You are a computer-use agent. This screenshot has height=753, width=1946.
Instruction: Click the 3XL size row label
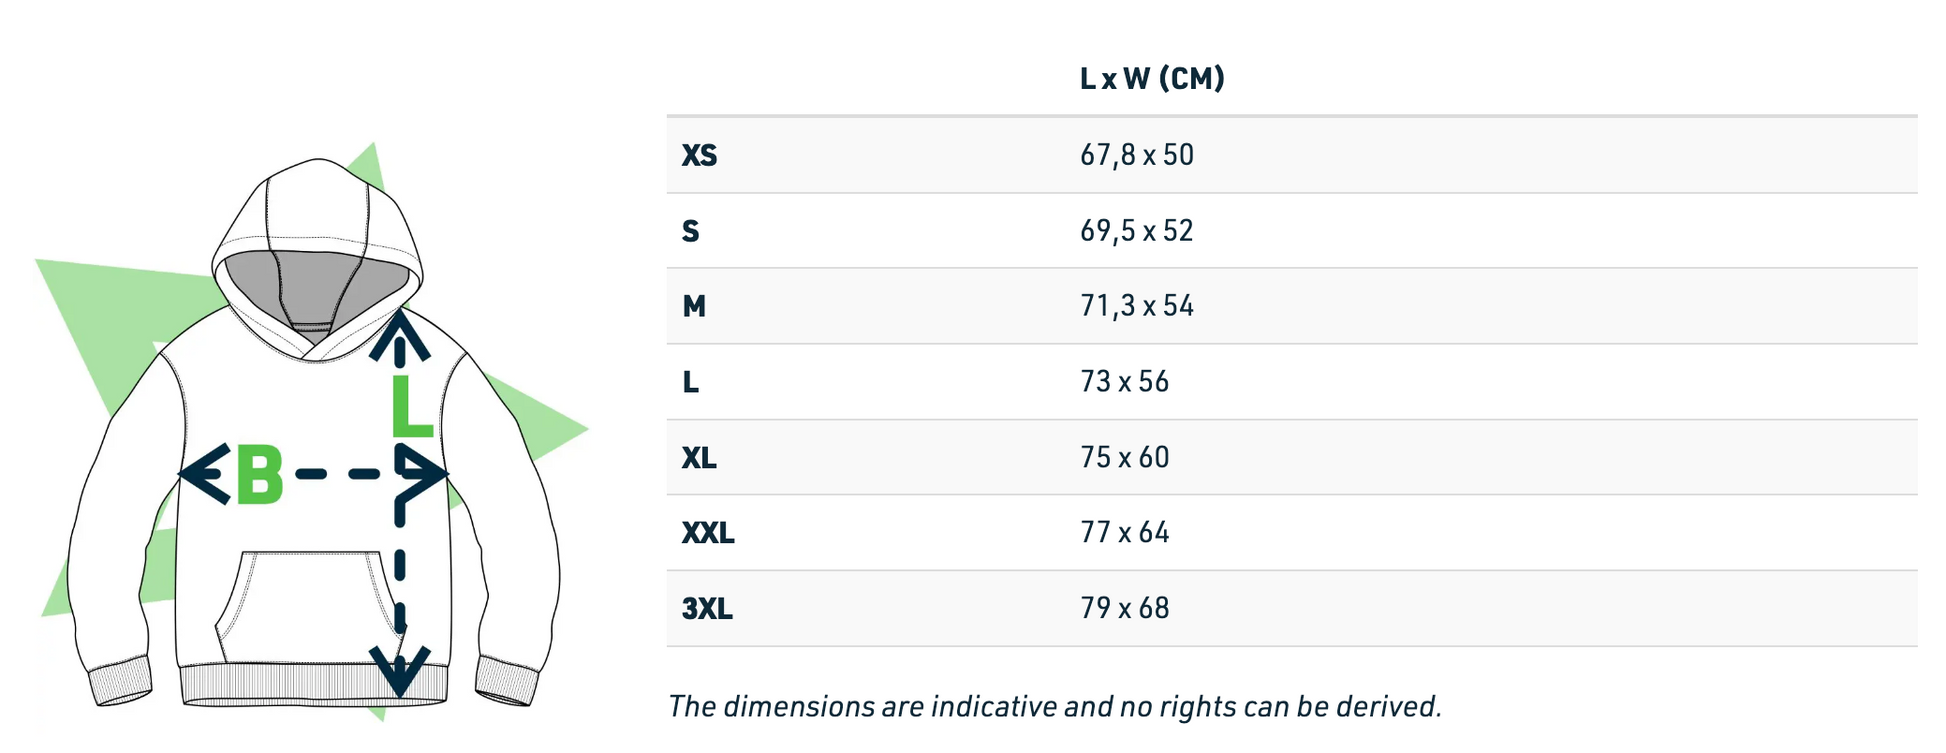click(707, 609)
